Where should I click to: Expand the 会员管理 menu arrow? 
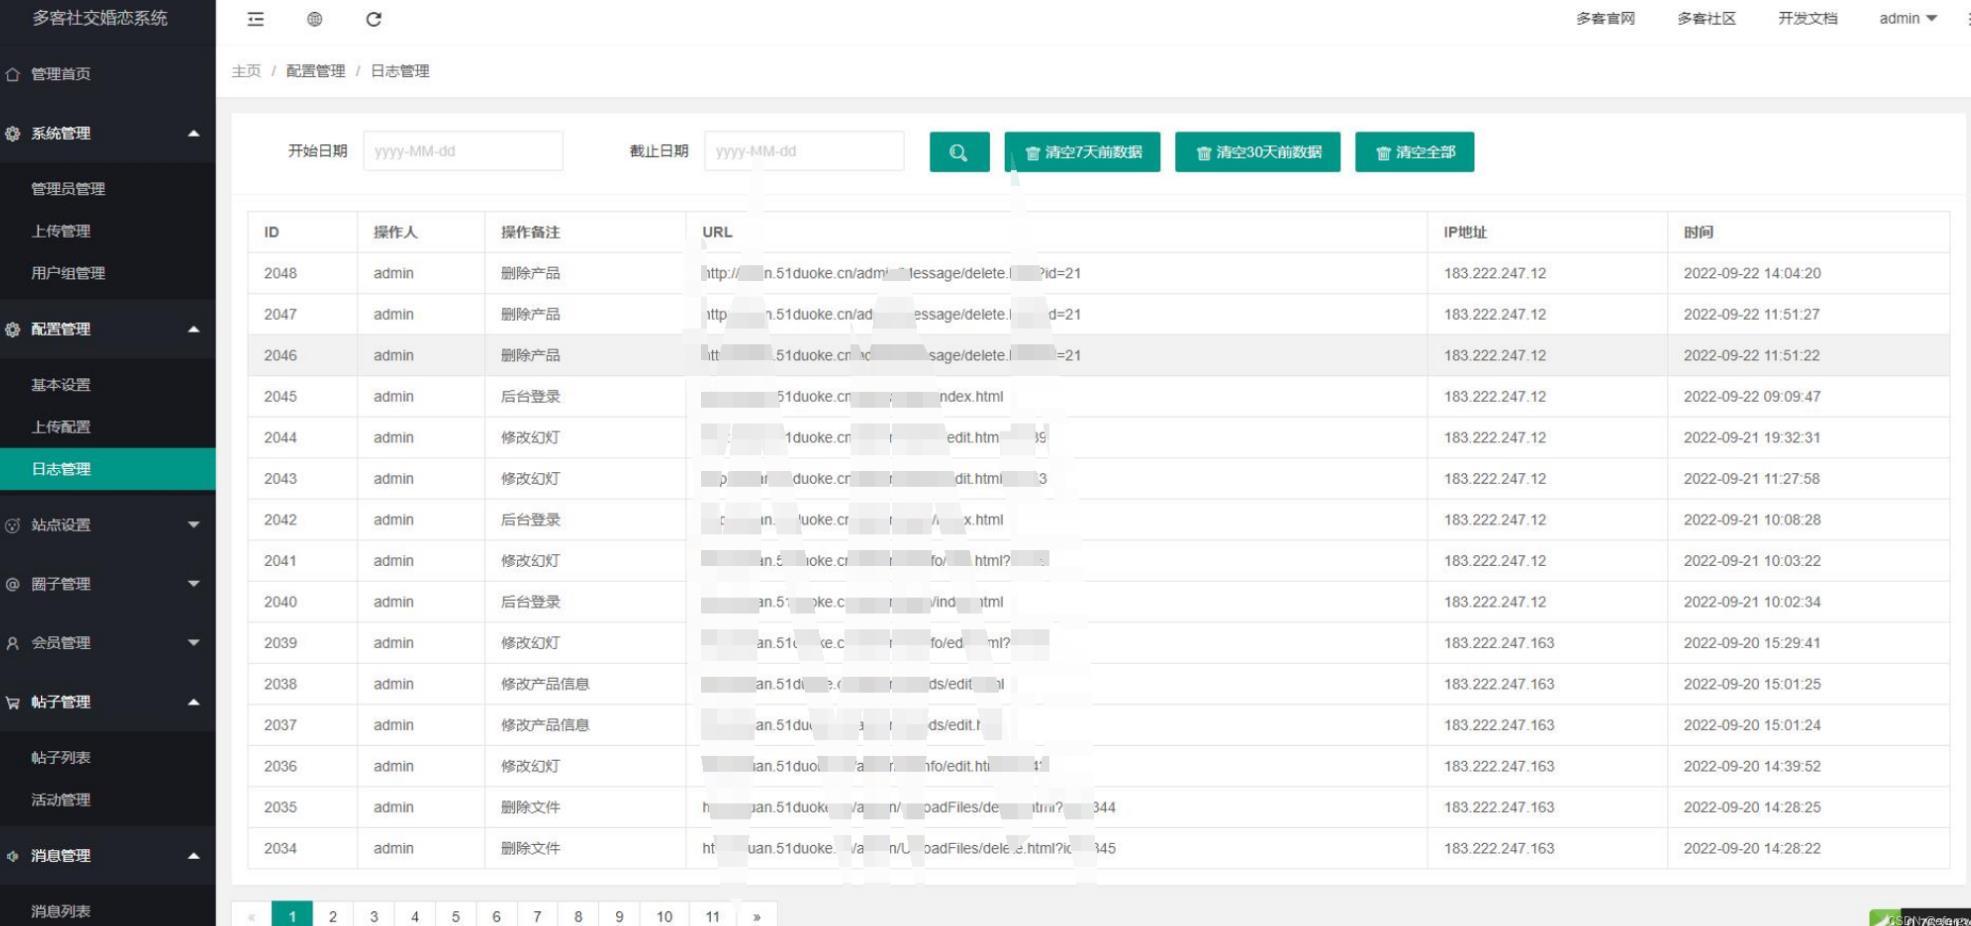click(x=194, y=643)
